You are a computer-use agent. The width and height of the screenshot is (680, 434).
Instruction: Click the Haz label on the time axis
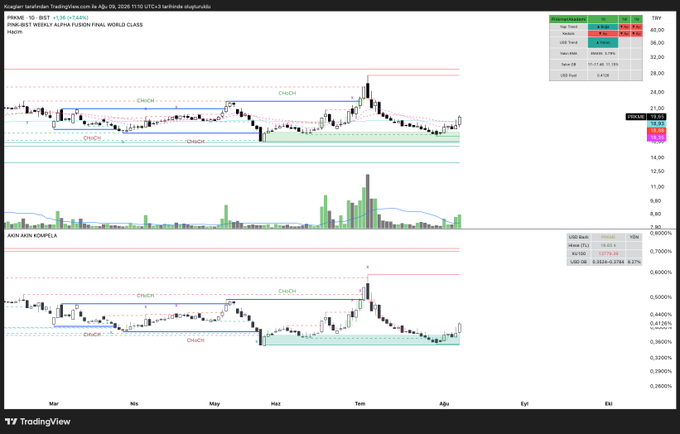pyautogui.click(x=275, y=404)
